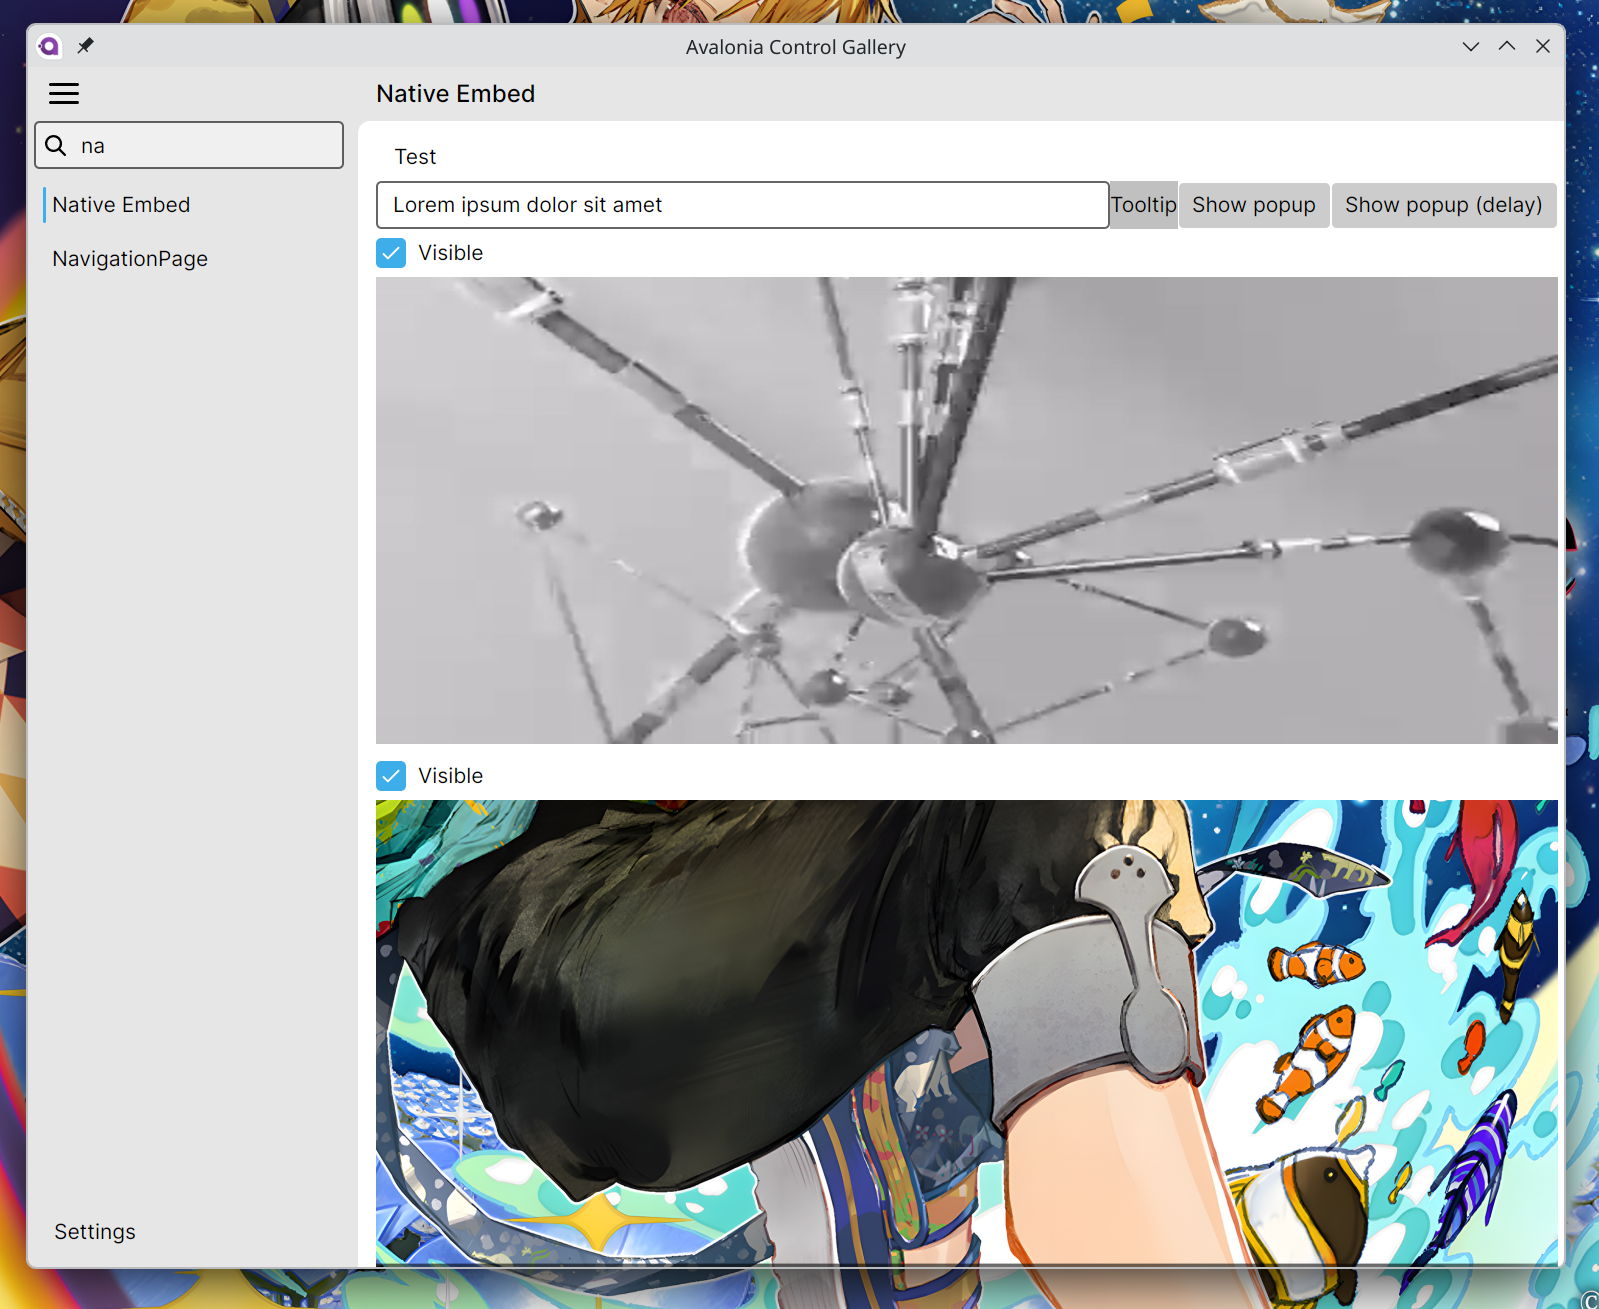Focus the Lorem ipsum text box
The image size is (1599, 1309).
click(742, 205)
